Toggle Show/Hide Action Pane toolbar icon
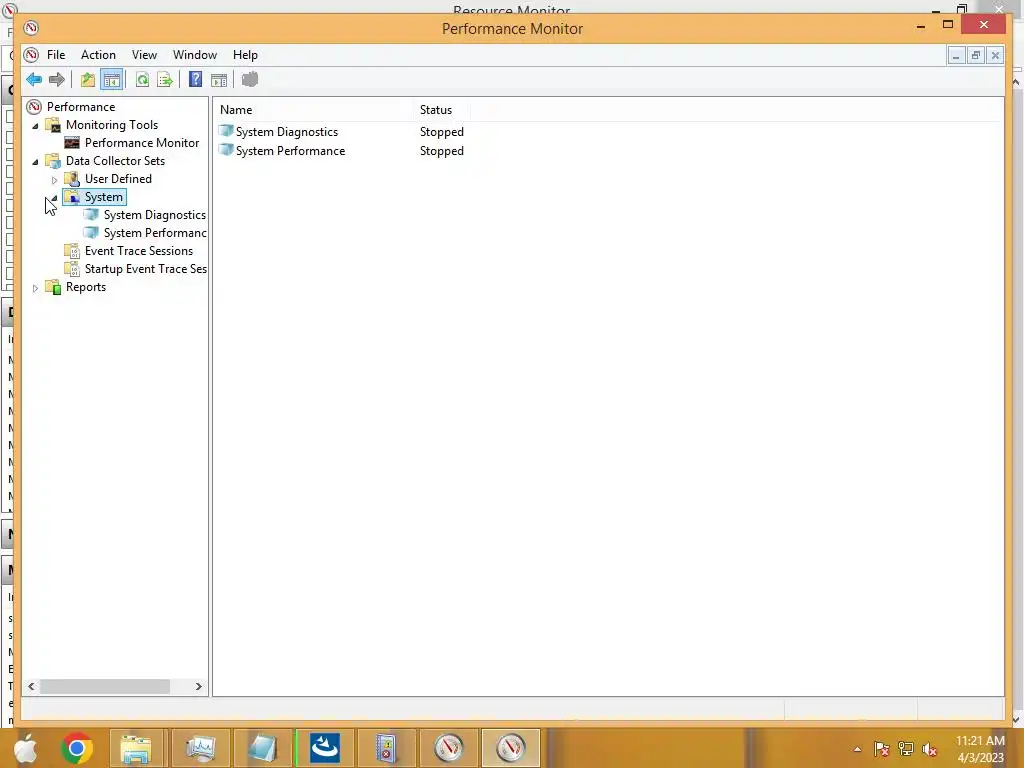This screenshot has width=1024, height=768. 219,80
